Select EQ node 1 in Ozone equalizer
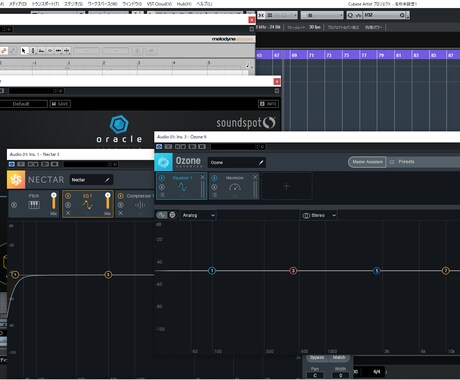The height and width of the screenshot is (380, 460). click(x=212, y=271)
